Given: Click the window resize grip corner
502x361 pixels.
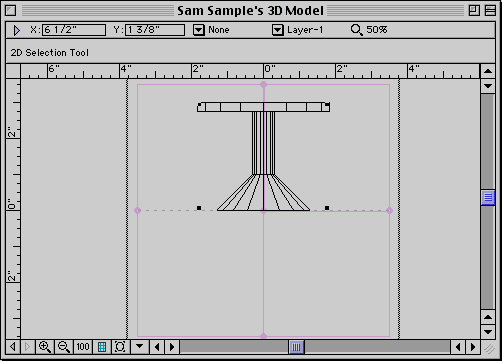Looking at the screenshot, I should 489,348.
